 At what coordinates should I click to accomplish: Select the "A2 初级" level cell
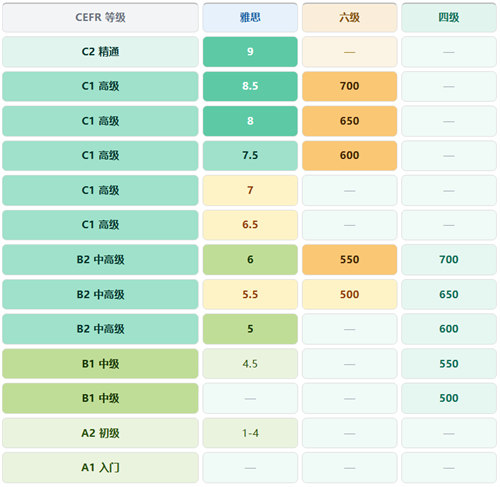pos(100,433)
